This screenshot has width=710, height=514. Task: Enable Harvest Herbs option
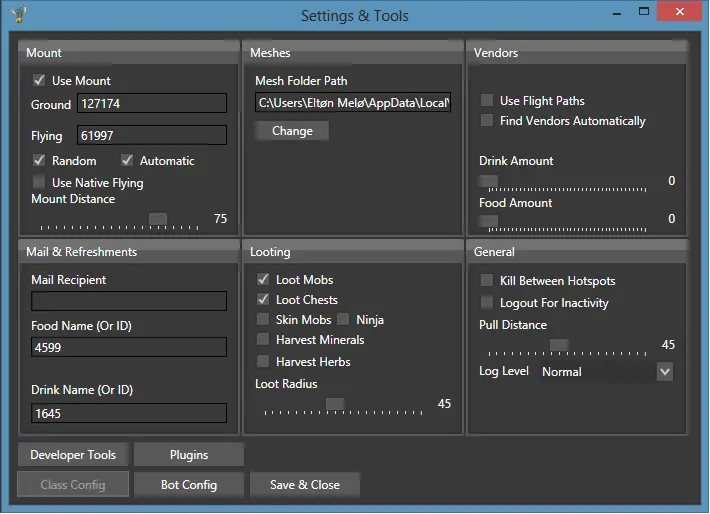pyautogui.click(x=264, y=362)
